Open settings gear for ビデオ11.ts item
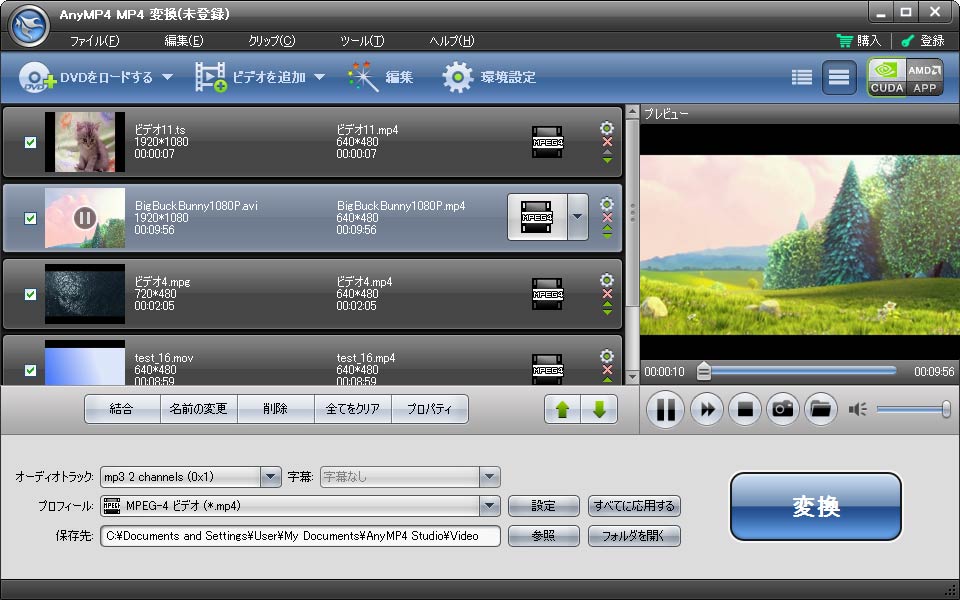This screenshot has width=960, height=600. (605, 128)
